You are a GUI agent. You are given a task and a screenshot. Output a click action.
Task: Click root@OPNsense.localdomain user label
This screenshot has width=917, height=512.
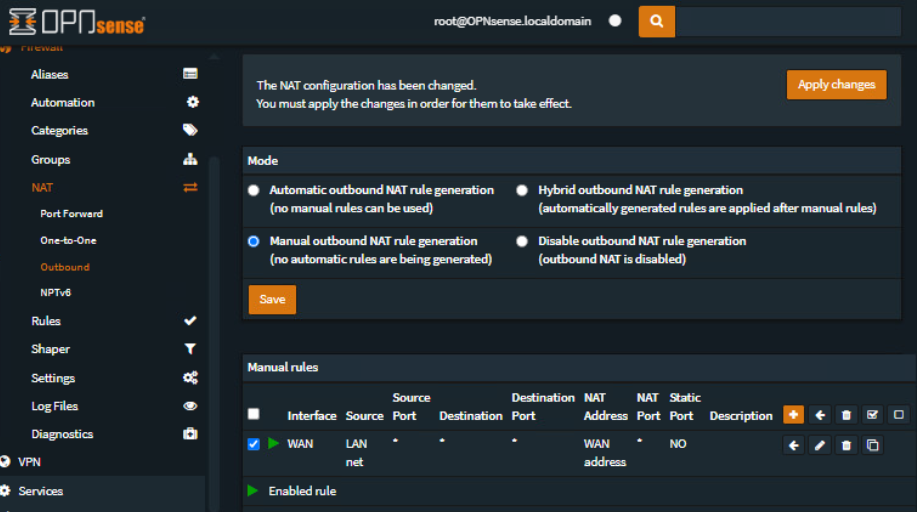pyautogui.click(x=512, y=21)
